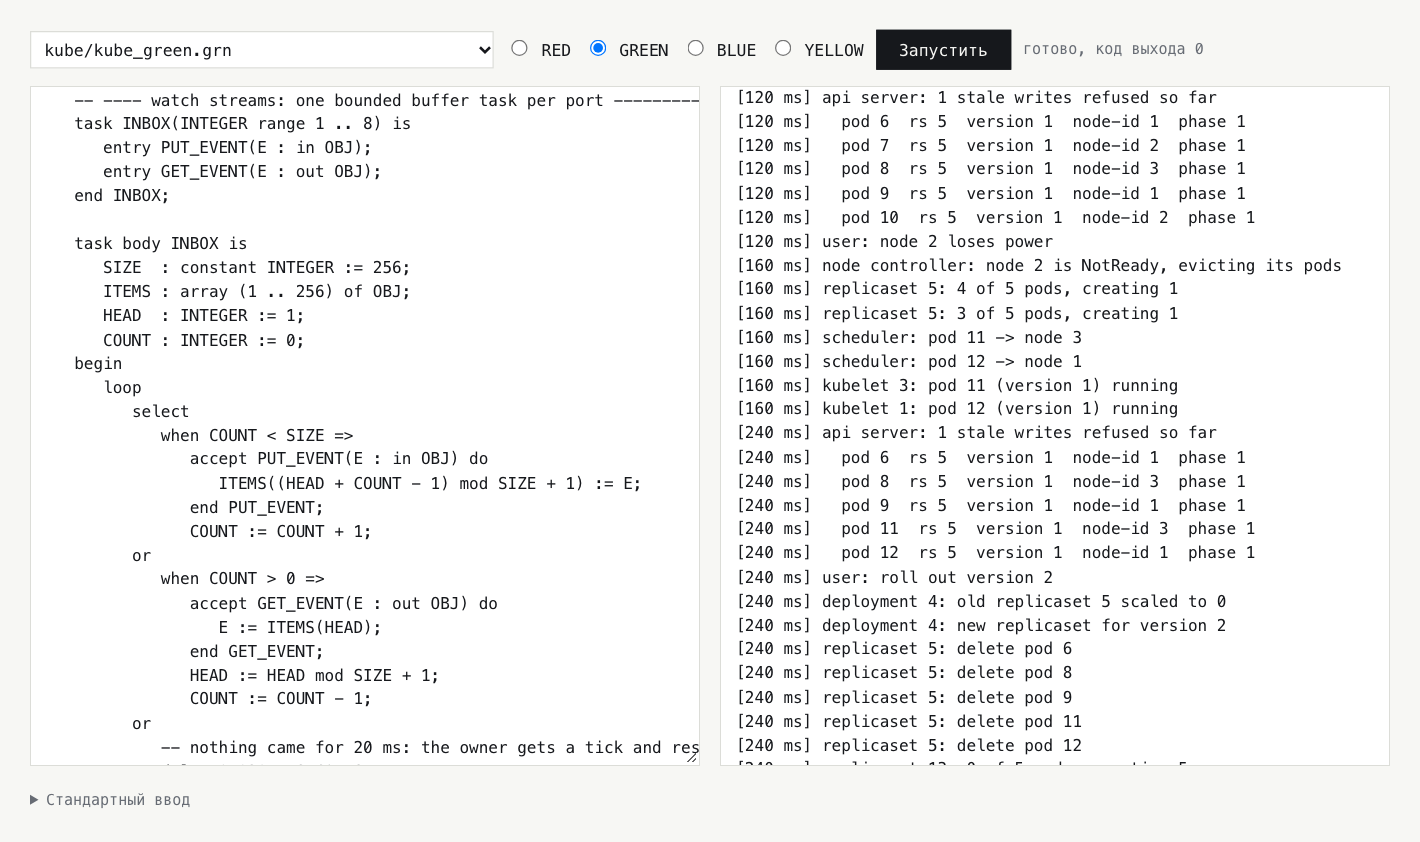
Task: Pick the YELLOW radio option
Action: tap(783, 48)
